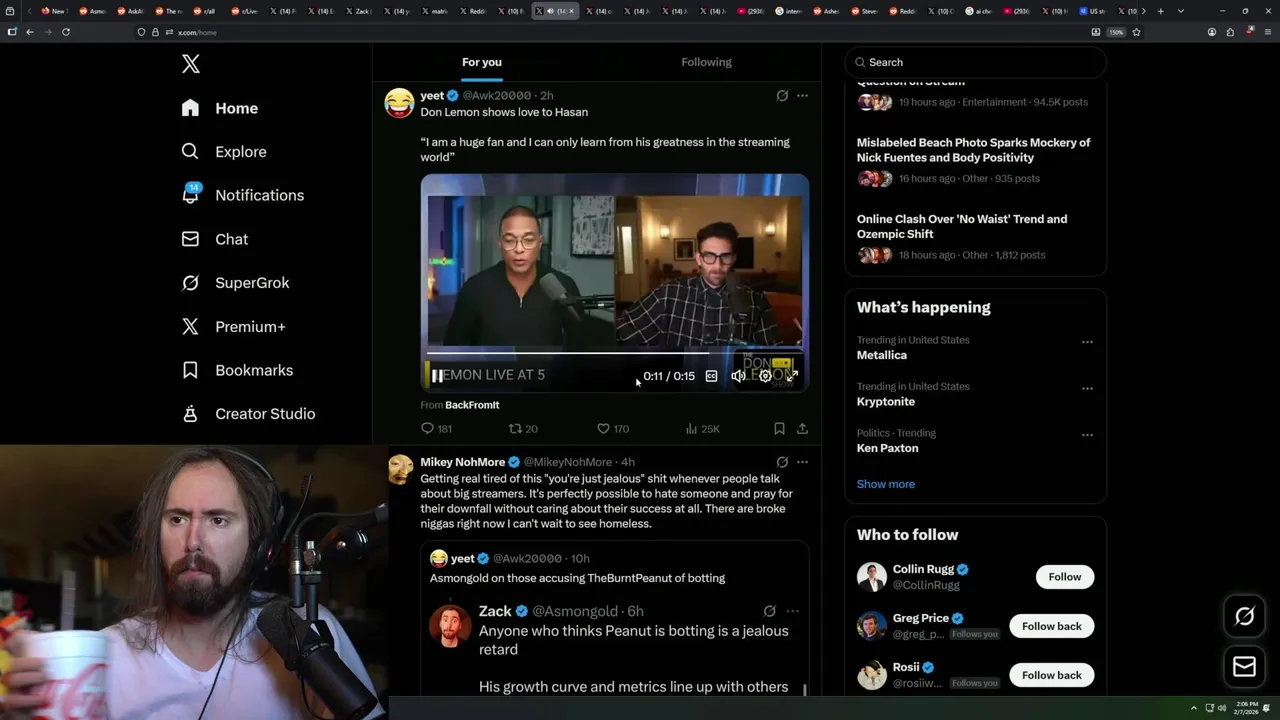This screenshot has height=720, width=1280.
Task: Open more options on Mikey NohMore's post
Action: click(802, 462)
